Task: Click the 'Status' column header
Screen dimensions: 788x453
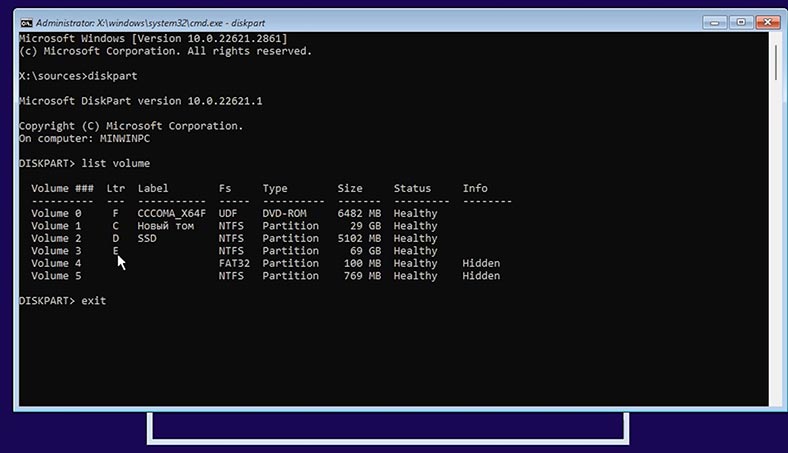Action: pos(412,188)
